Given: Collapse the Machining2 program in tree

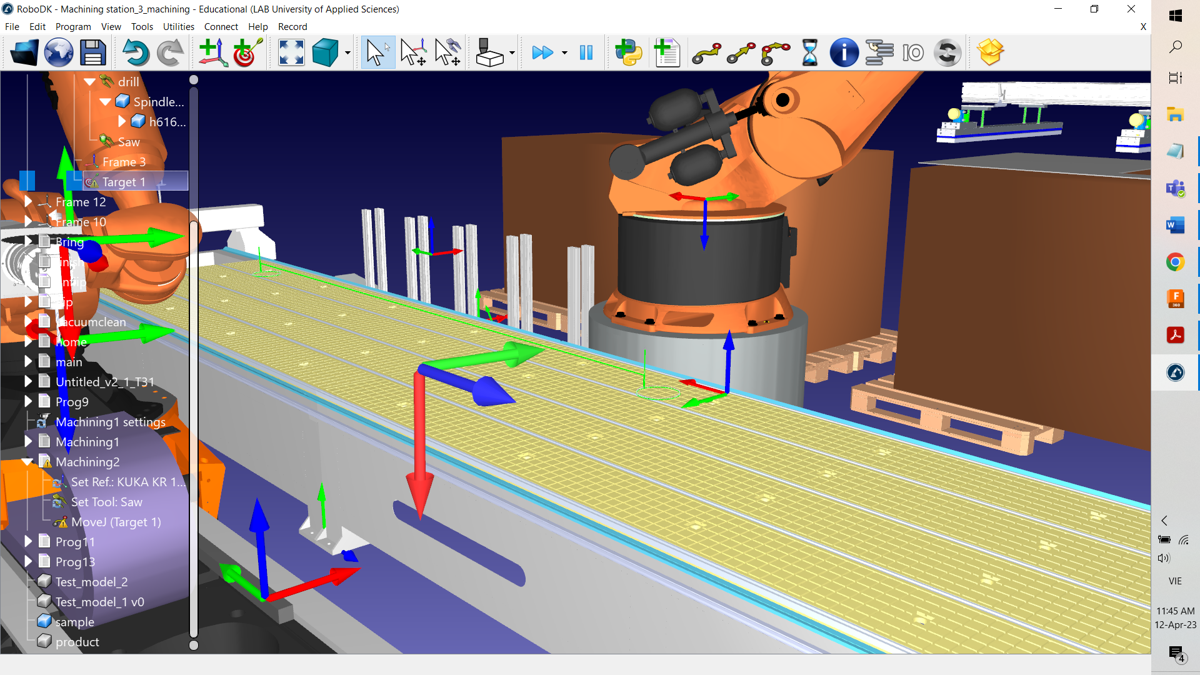Looking at the screenshot, I should (x=28, y=462).
